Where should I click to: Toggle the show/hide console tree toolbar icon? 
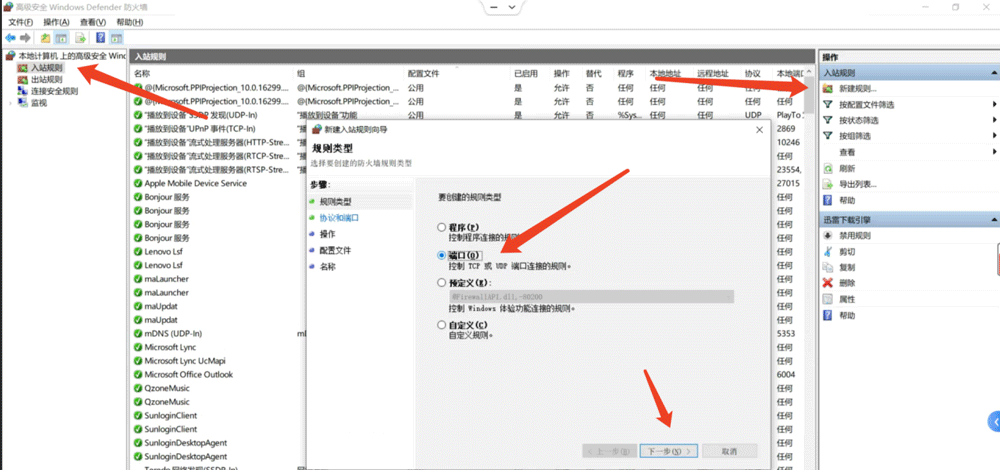[61, 38]
